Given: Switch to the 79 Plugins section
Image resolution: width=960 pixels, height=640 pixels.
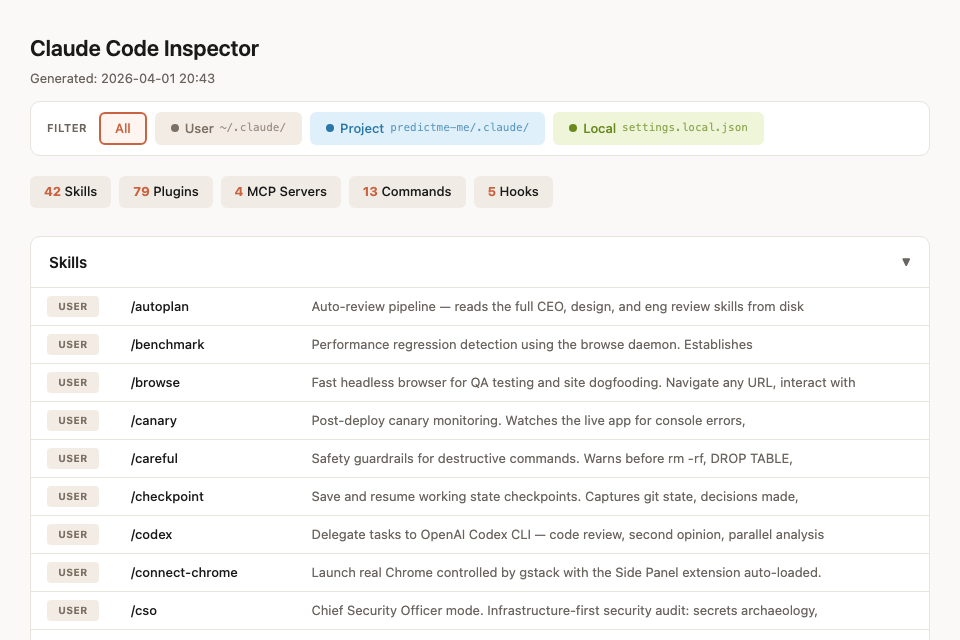Looking at the screenshot, I should (x=165, y=191).
